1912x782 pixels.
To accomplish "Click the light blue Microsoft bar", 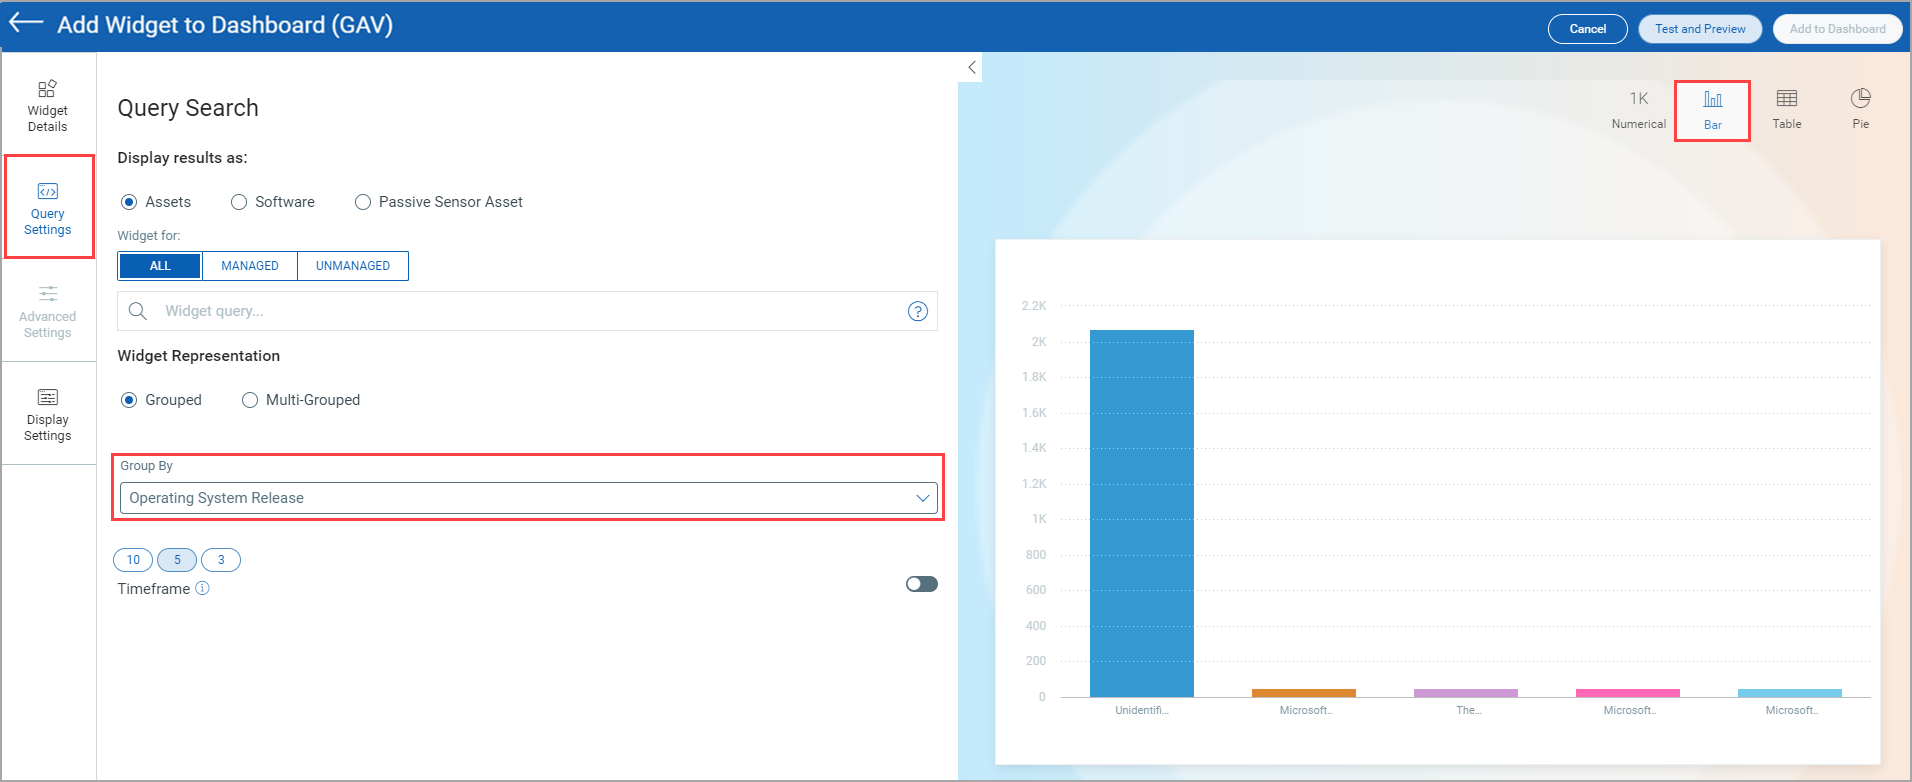I will click(1790, 693).
